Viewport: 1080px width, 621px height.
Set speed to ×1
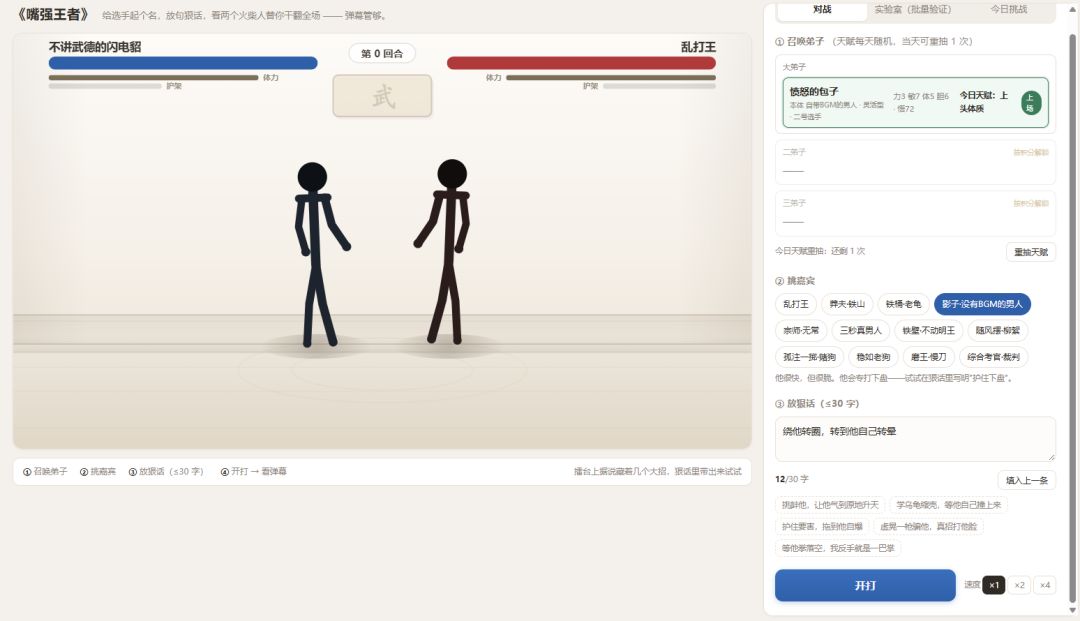point(993,585)
